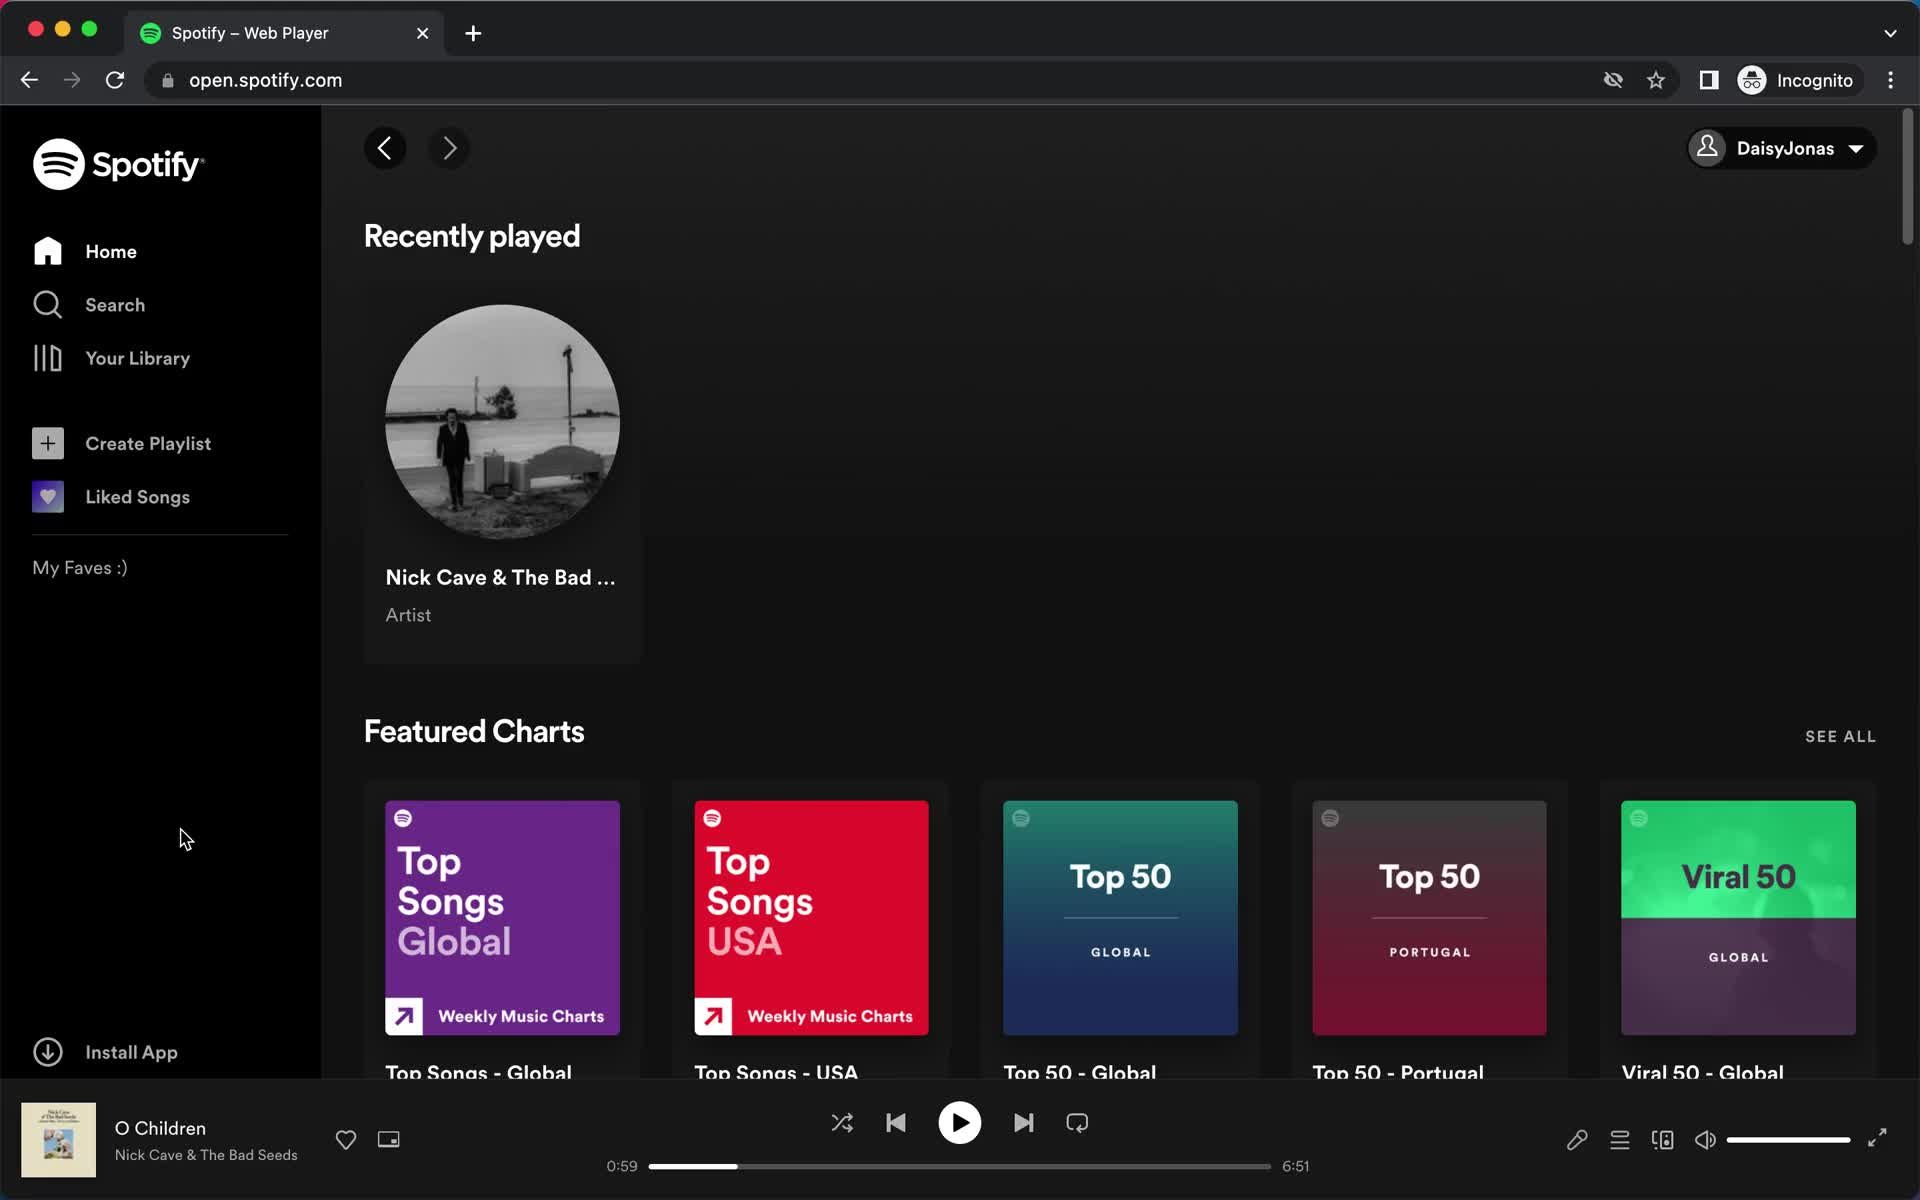Expand browser tab search chevron

(x=1889, y=33)
